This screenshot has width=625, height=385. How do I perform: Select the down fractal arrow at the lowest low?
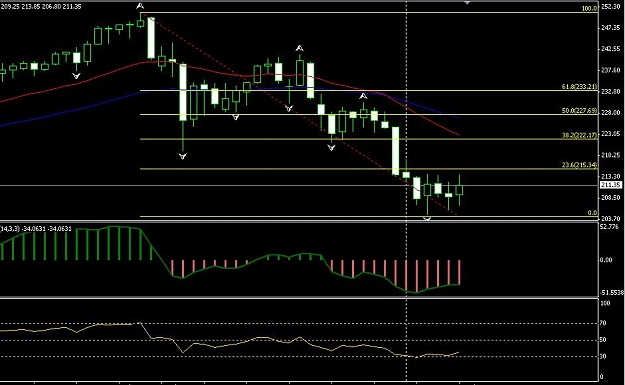point(427,219)
